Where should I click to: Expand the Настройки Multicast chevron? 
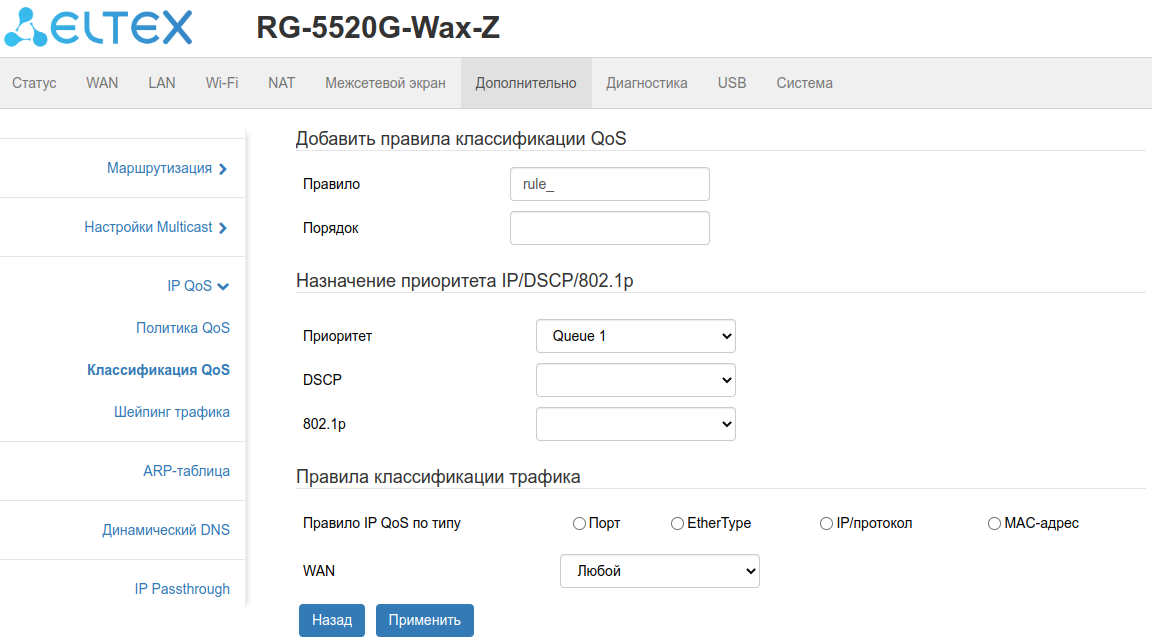[223, 228]
